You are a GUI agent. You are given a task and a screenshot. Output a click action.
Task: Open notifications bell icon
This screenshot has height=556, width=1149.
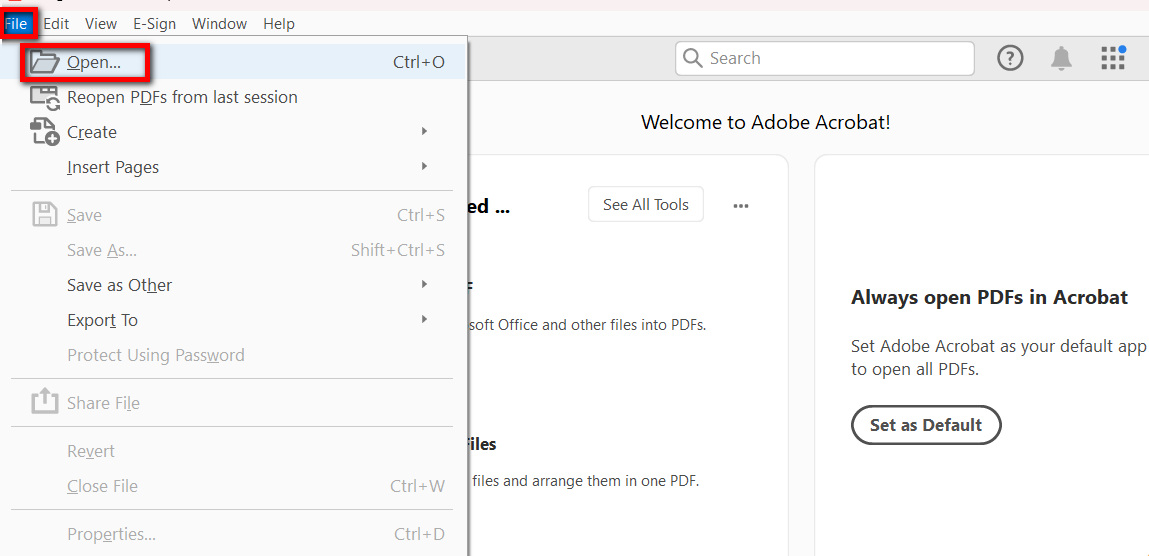[x=1061, y=59]
